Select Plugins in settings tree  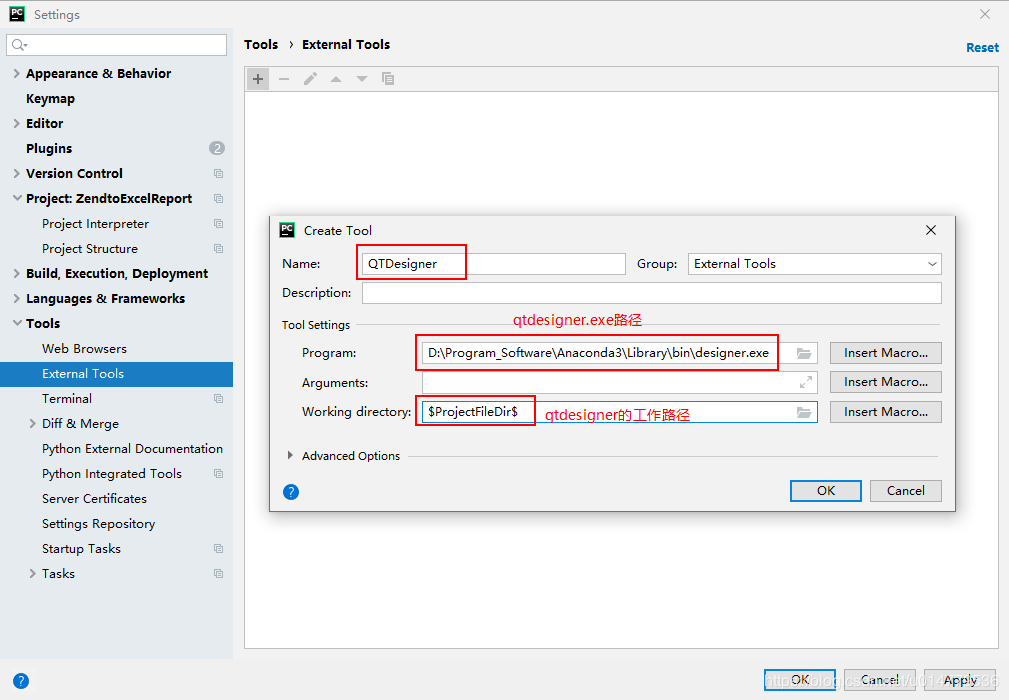click(49, 149)
